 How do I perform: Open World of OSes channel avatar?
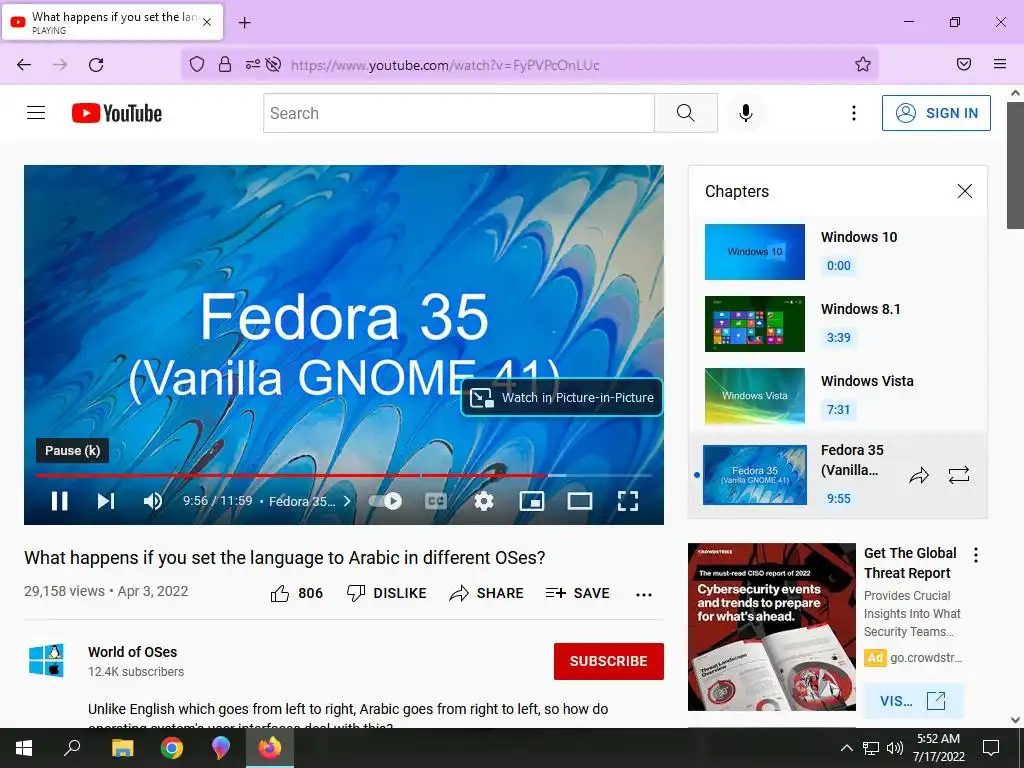click(46, 660)
